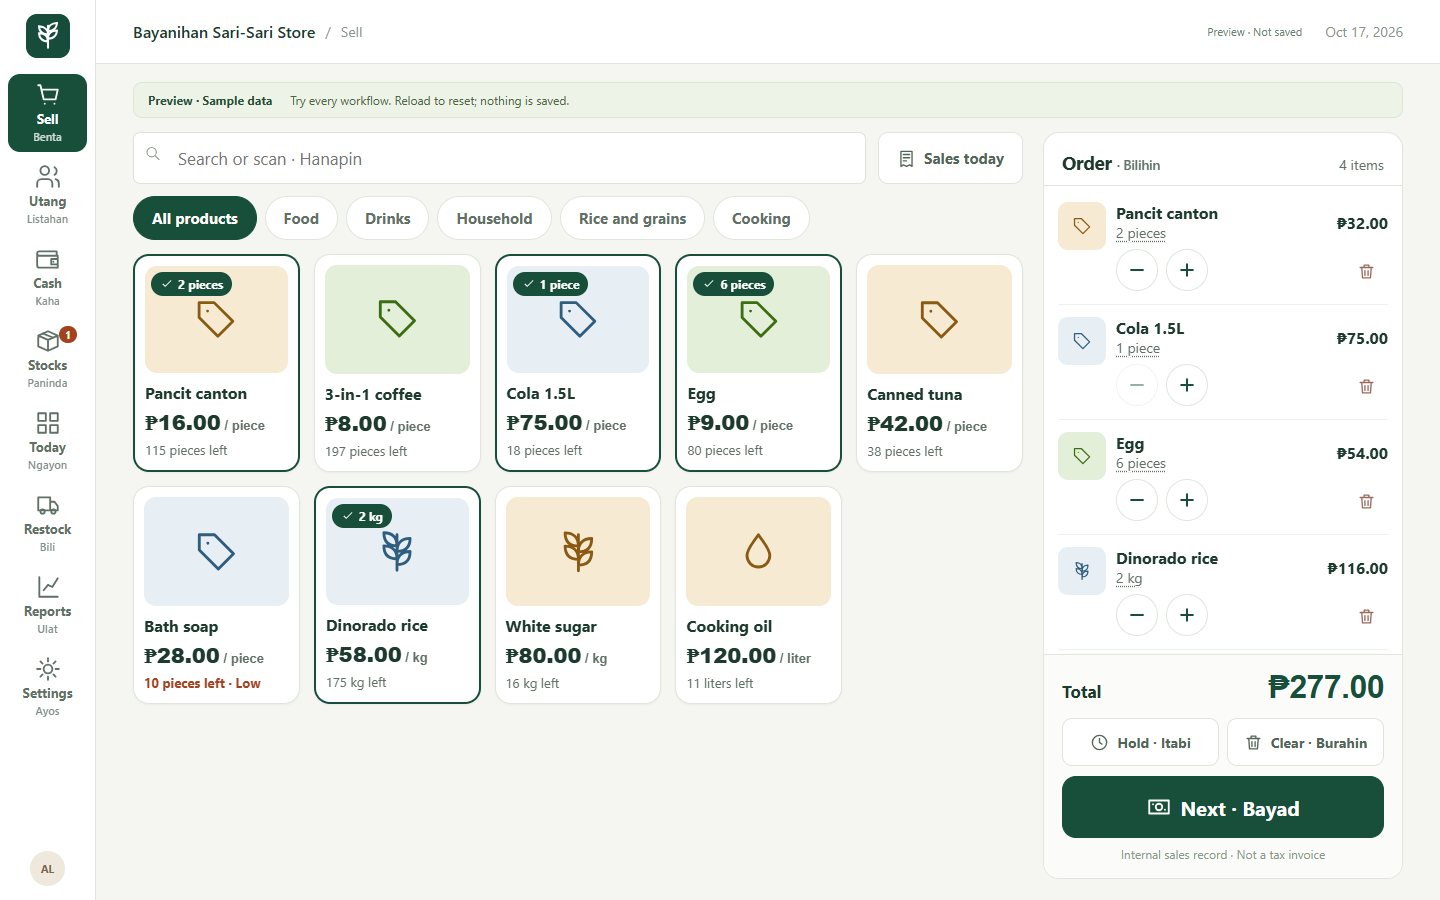
Task: Go to Today Ngayon in the sidebar
Action: 47,440
